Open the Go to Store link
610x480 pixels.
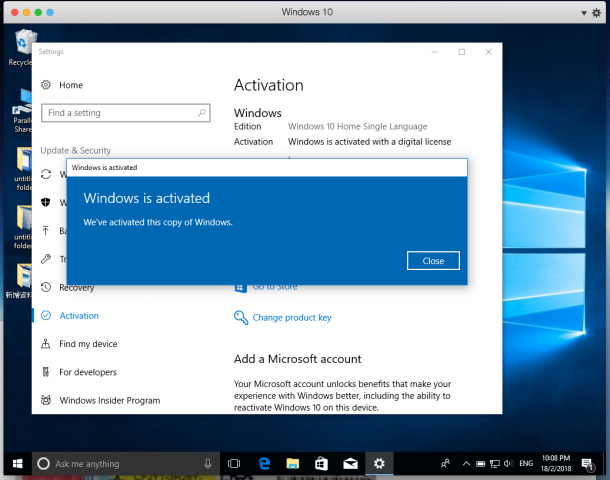pos(275,287)
